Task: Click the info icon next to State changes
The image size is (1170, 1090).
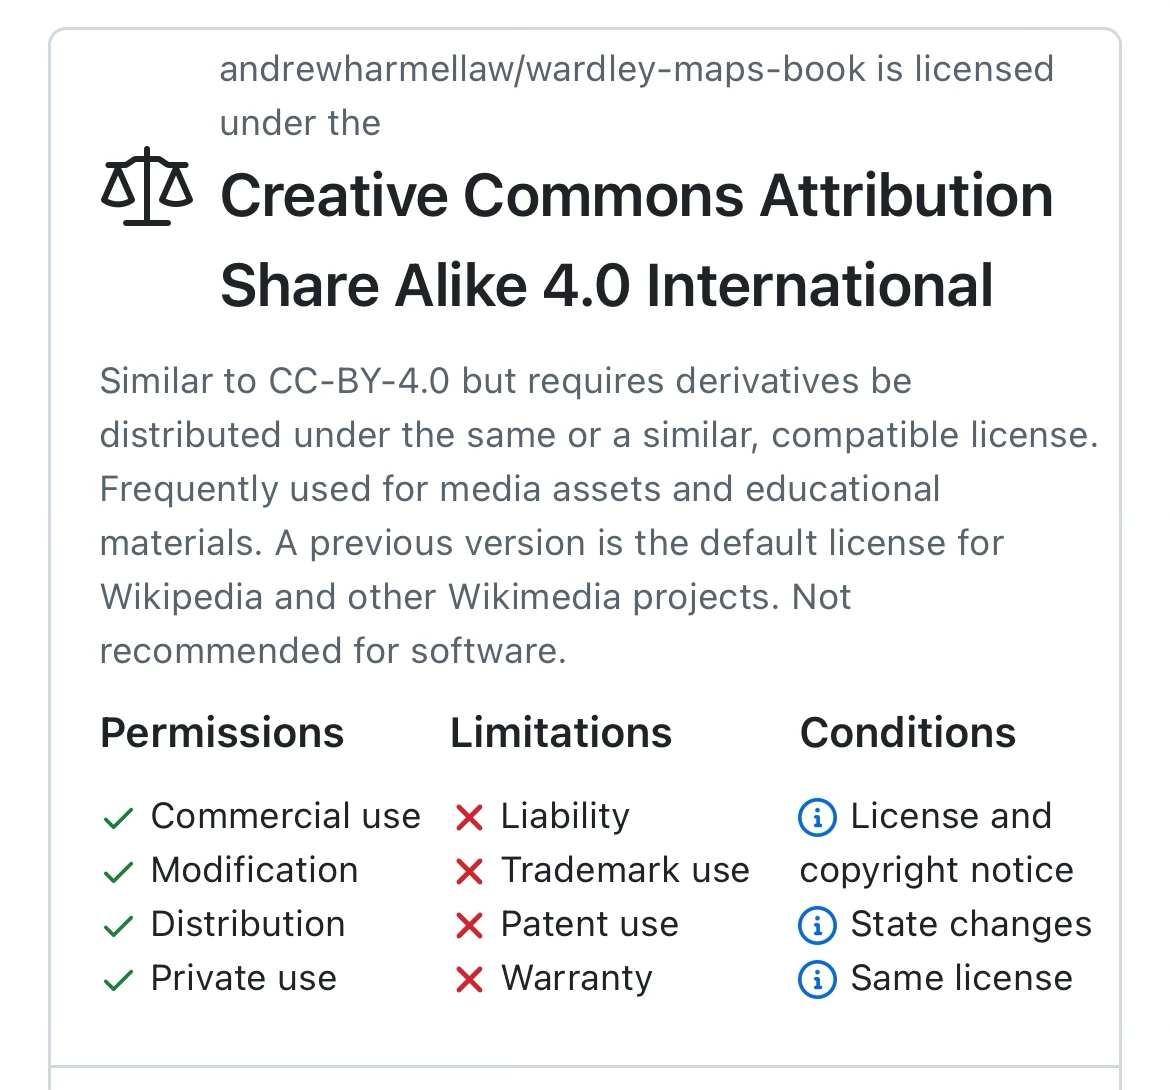Action: coord(817,926)
